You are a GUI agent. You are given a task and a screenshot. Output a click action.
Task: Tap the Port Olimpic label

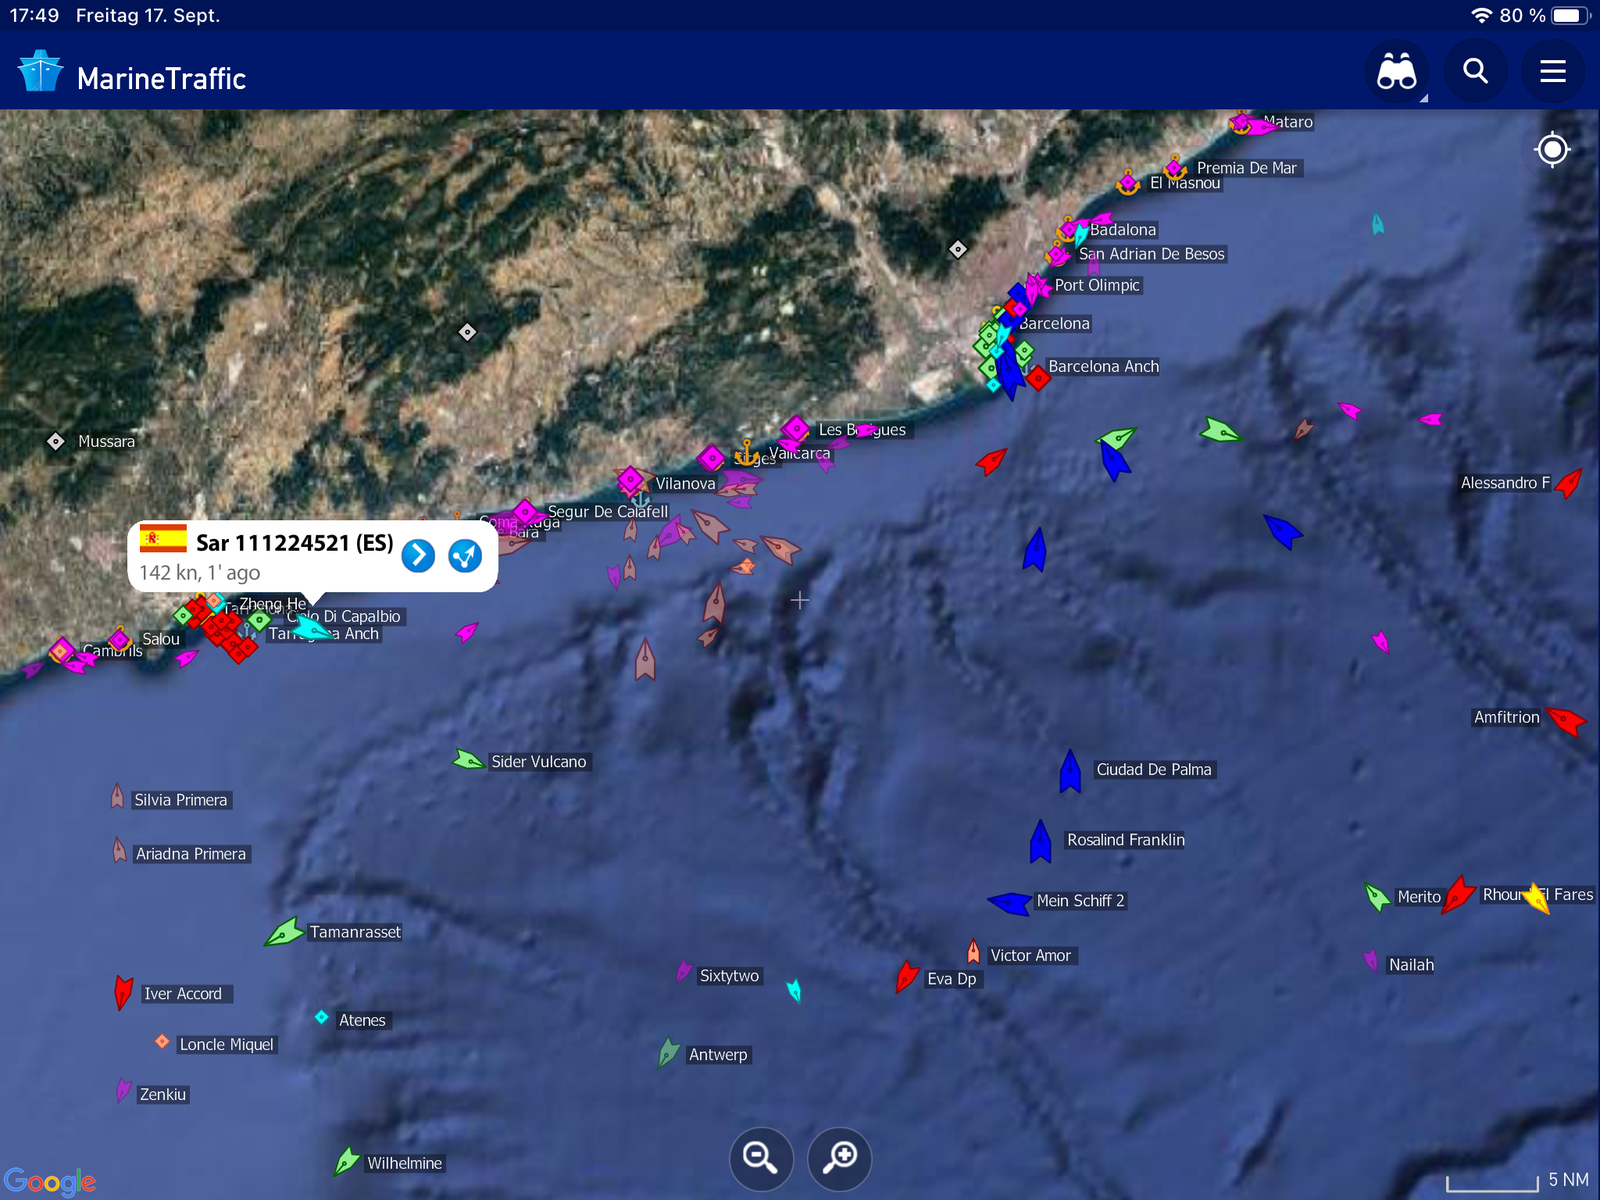[1097, 285]
